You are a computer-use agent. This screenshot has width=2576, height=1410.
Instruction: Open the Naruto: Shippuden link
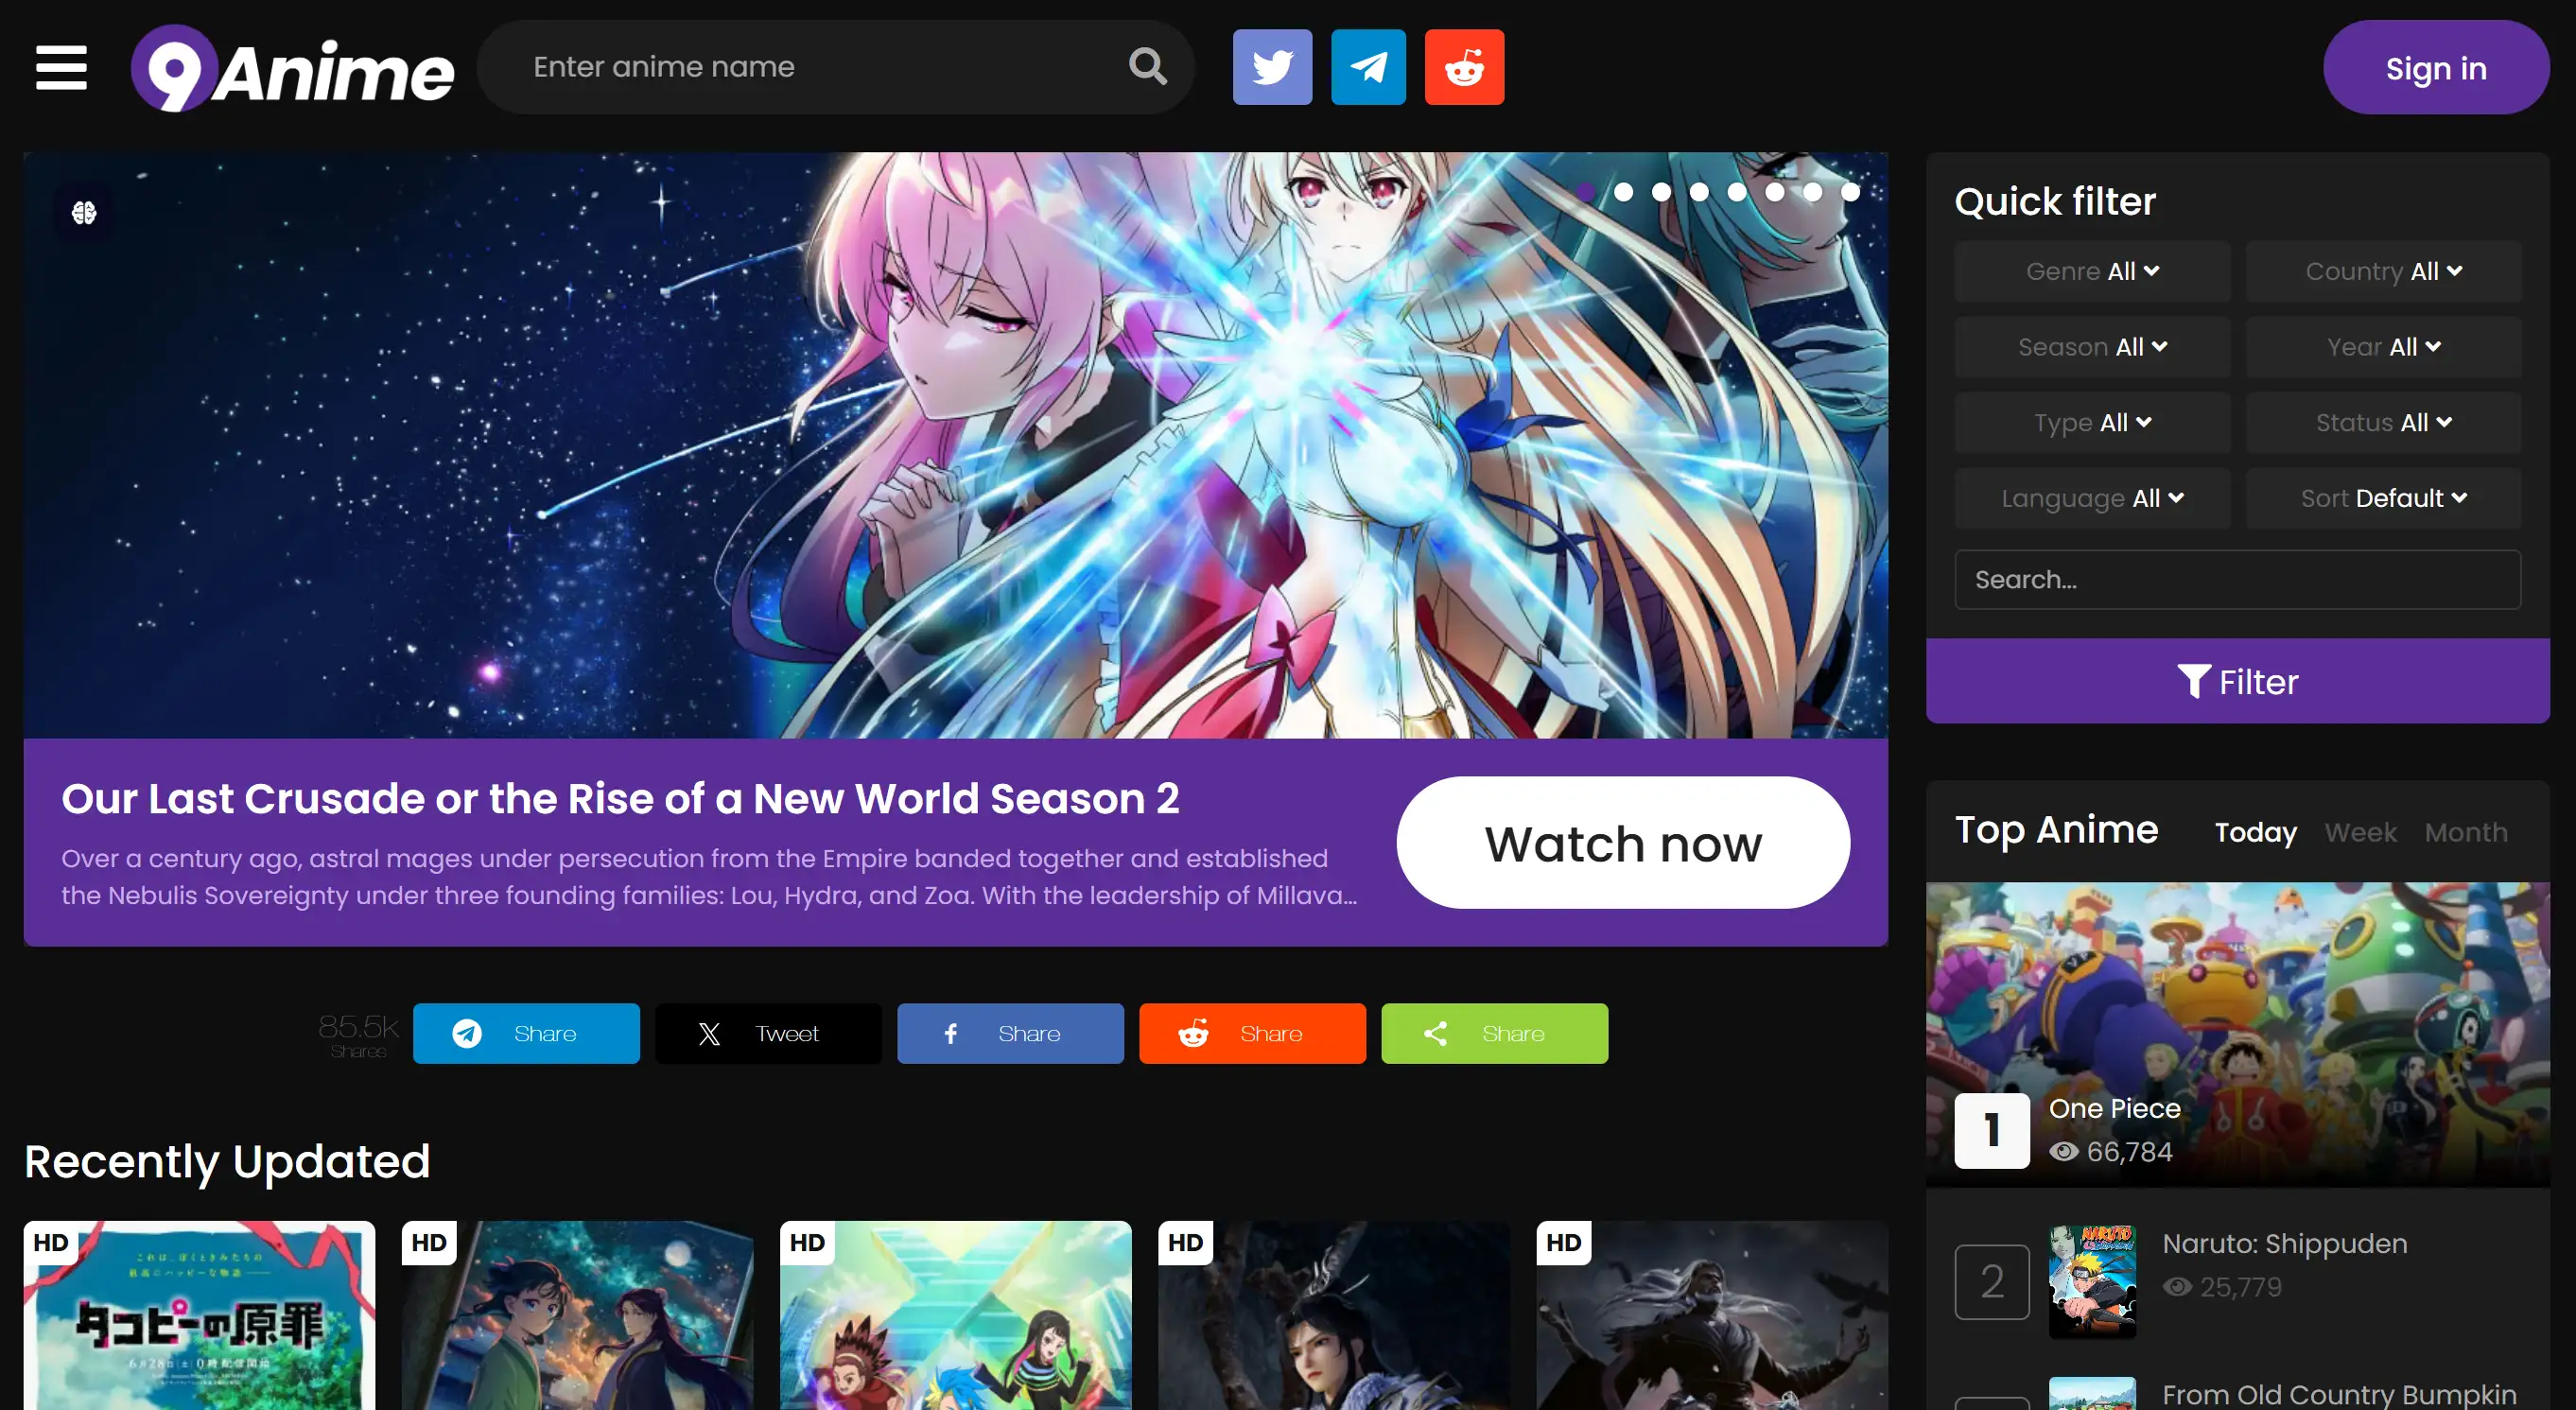click(x=2284, y=1243)
